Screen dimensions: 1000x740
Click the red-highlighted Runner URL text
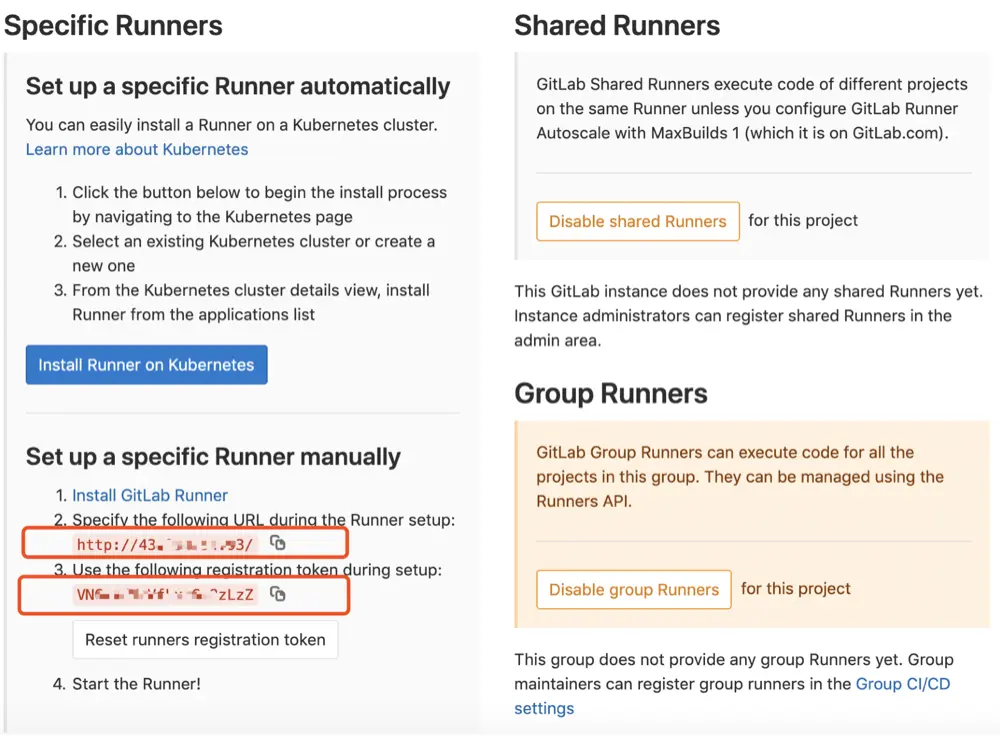pyautogui.click(x=165, y=544)
